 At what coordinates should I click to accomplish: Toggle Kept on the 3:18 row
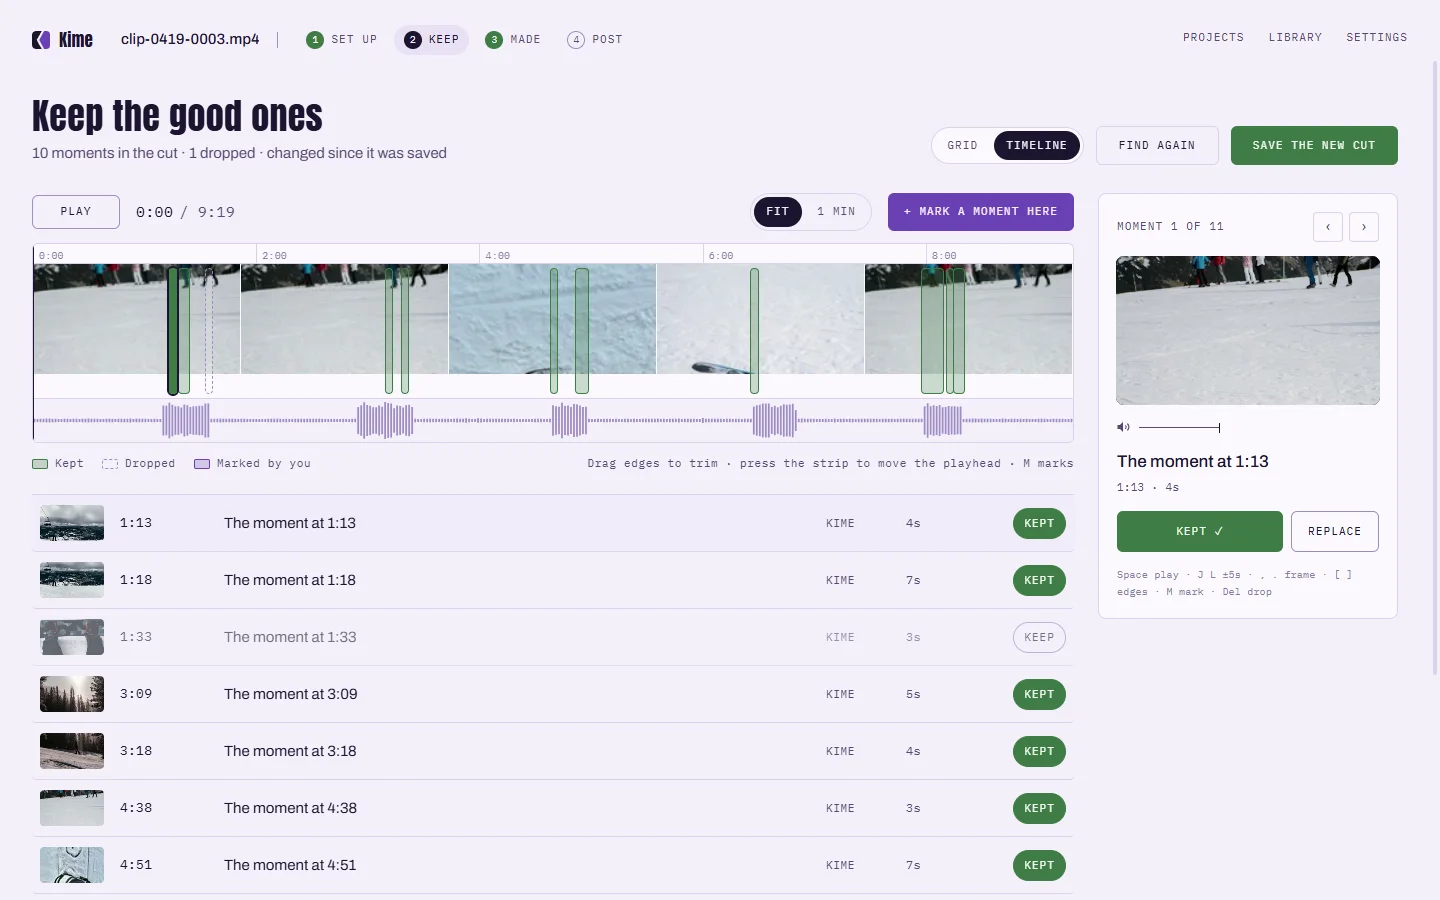[1039, 752]
